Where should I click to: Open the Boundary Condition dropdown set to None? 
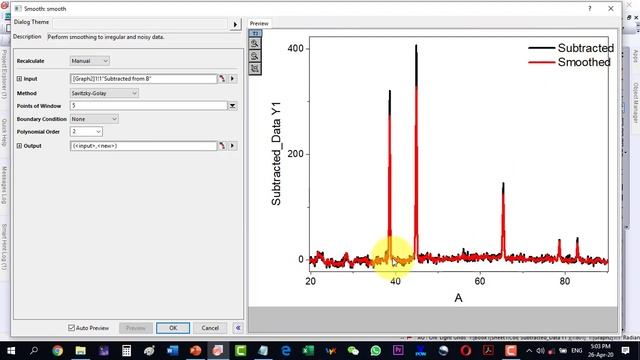(94, 119)
